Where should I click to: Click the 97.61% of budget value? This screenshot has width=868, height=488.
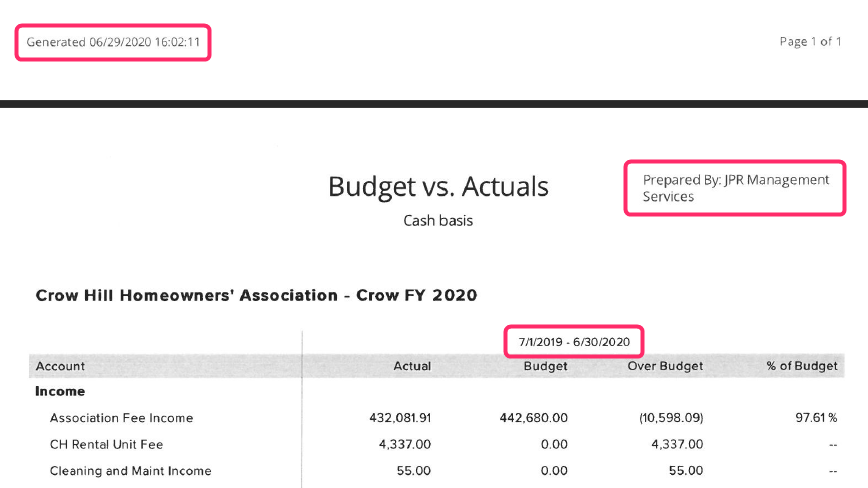817,418
